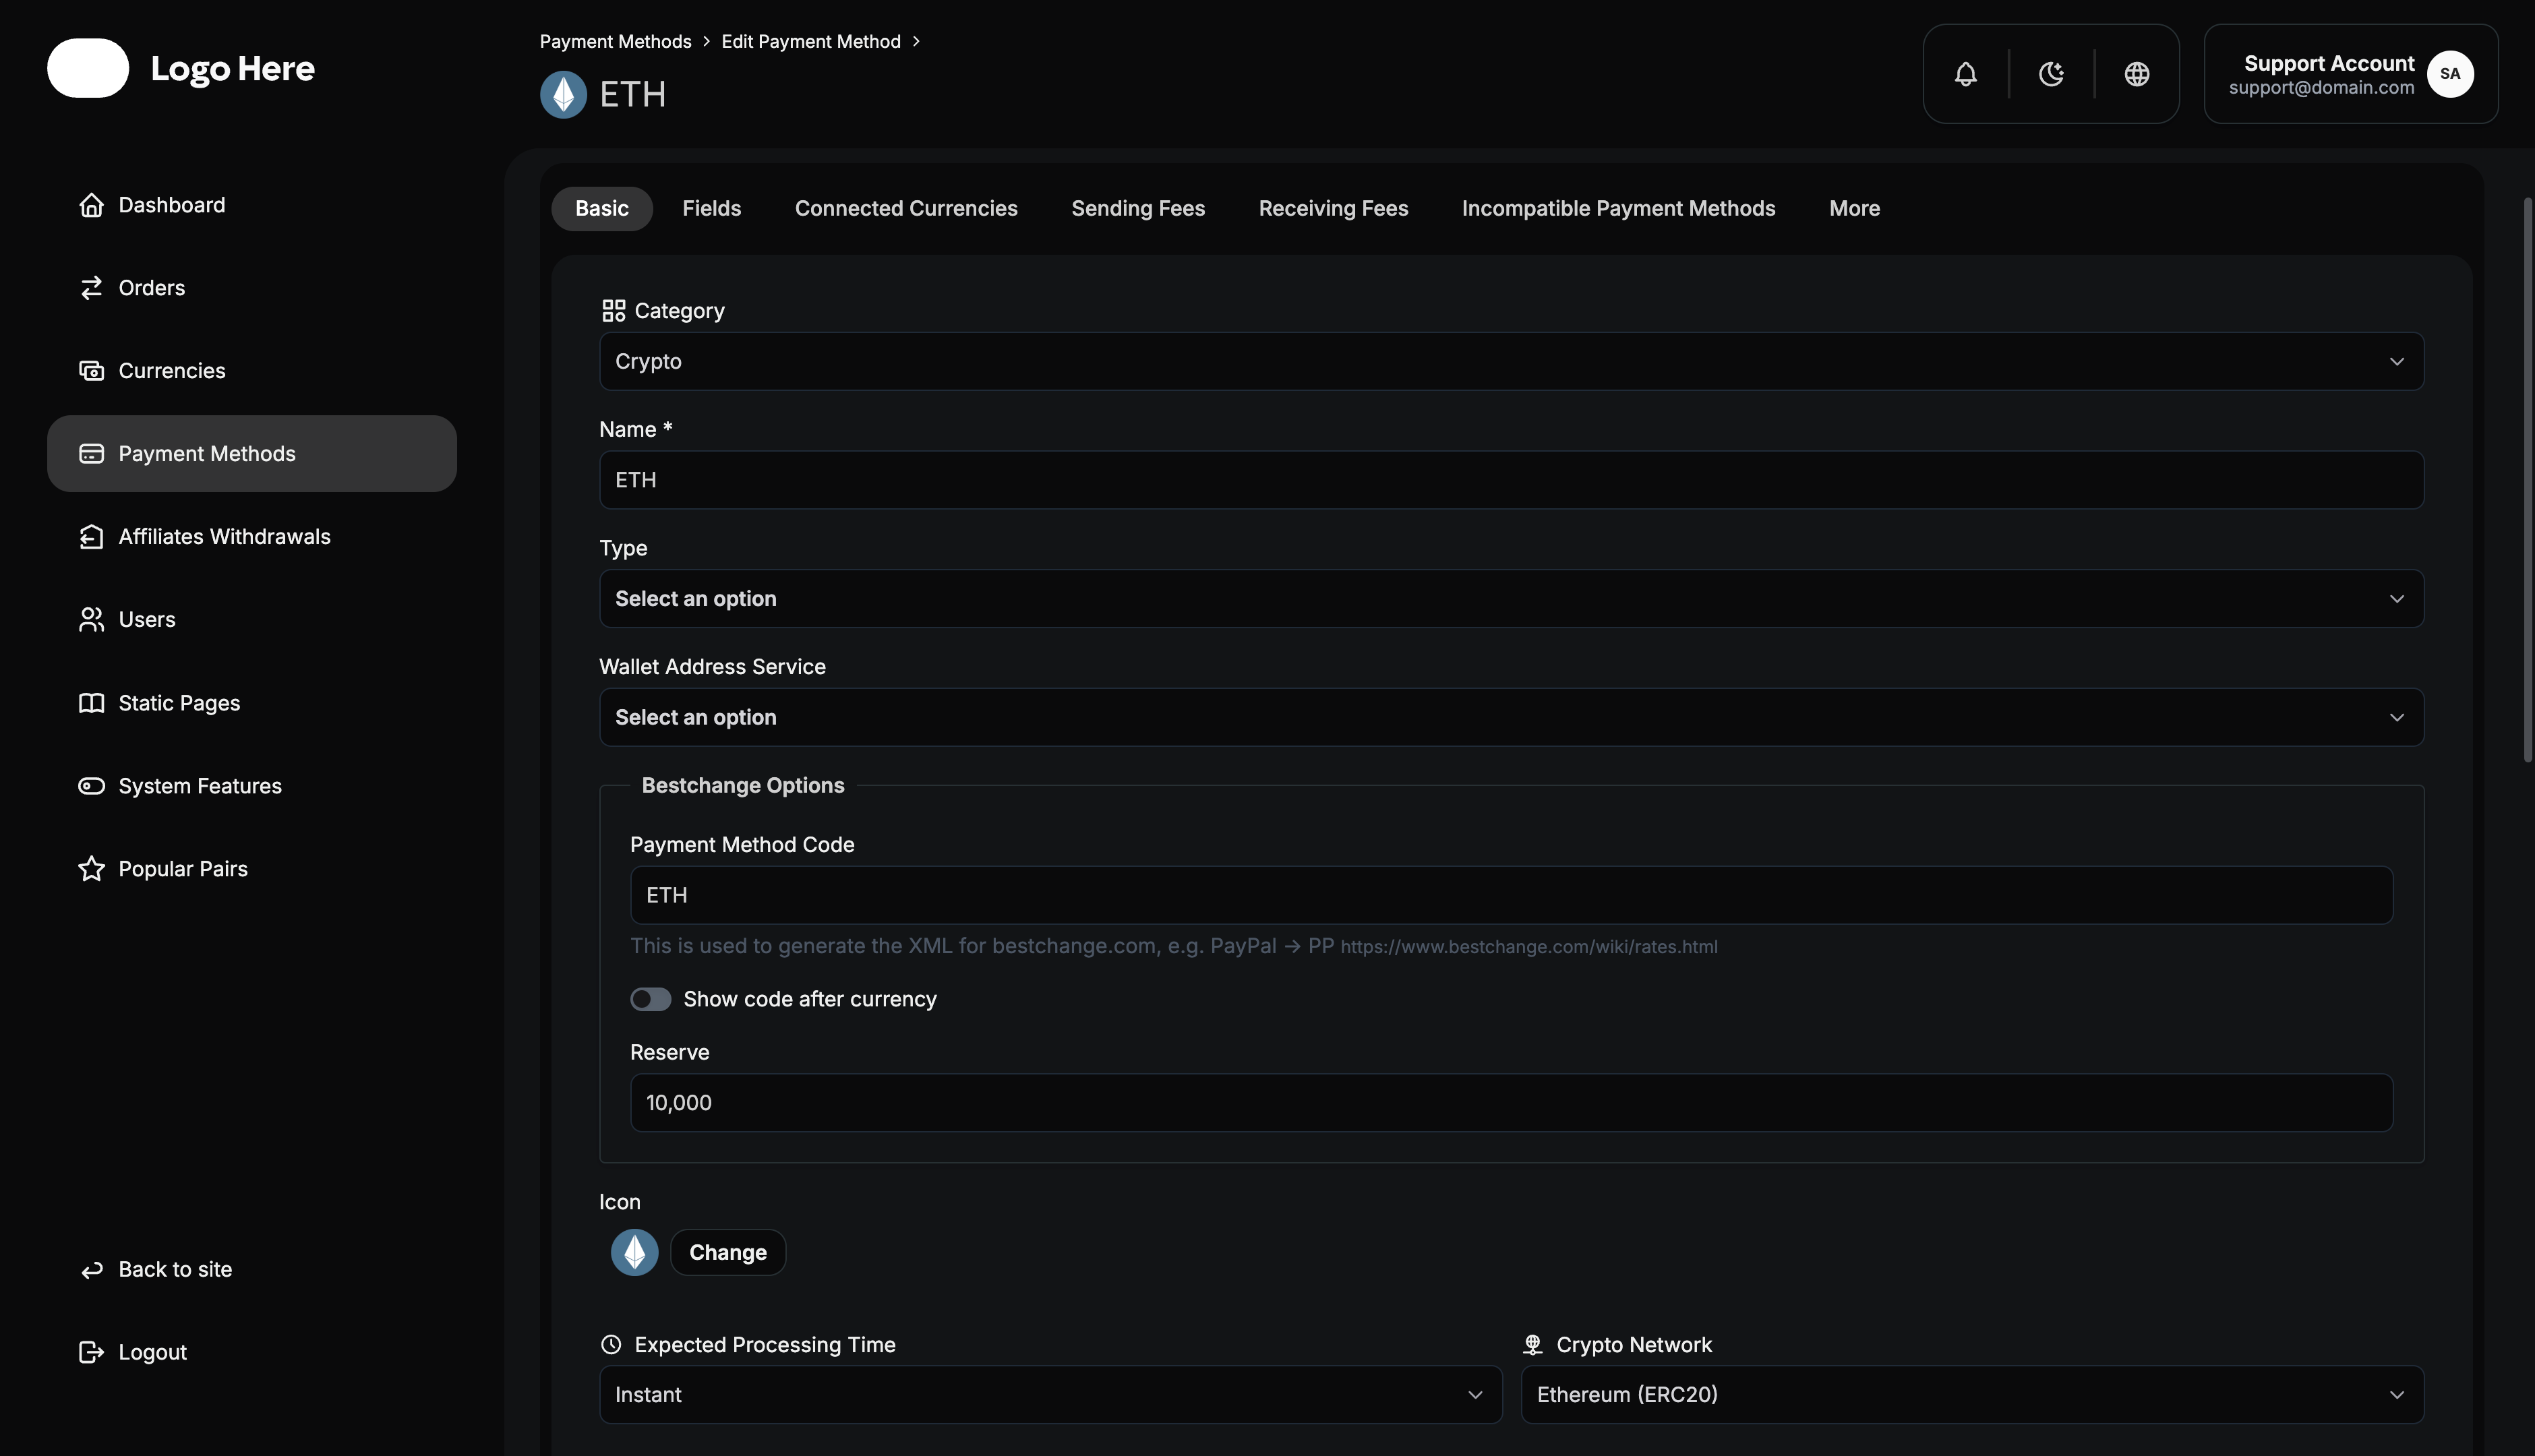This screenshot has height=1456, width=2535.
Task: Enable Show code after currency
Action: coord(650,998)
